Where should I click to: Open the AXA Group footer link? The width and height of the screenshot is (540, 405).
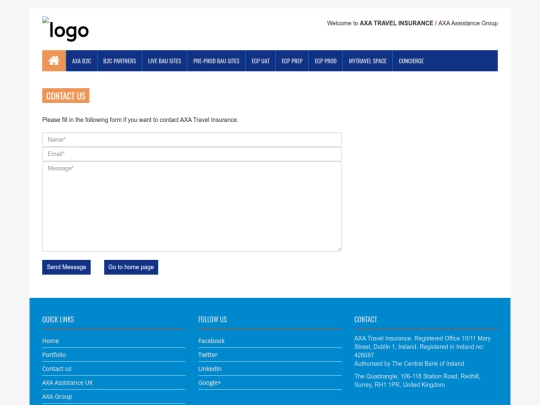coord(57,397)
